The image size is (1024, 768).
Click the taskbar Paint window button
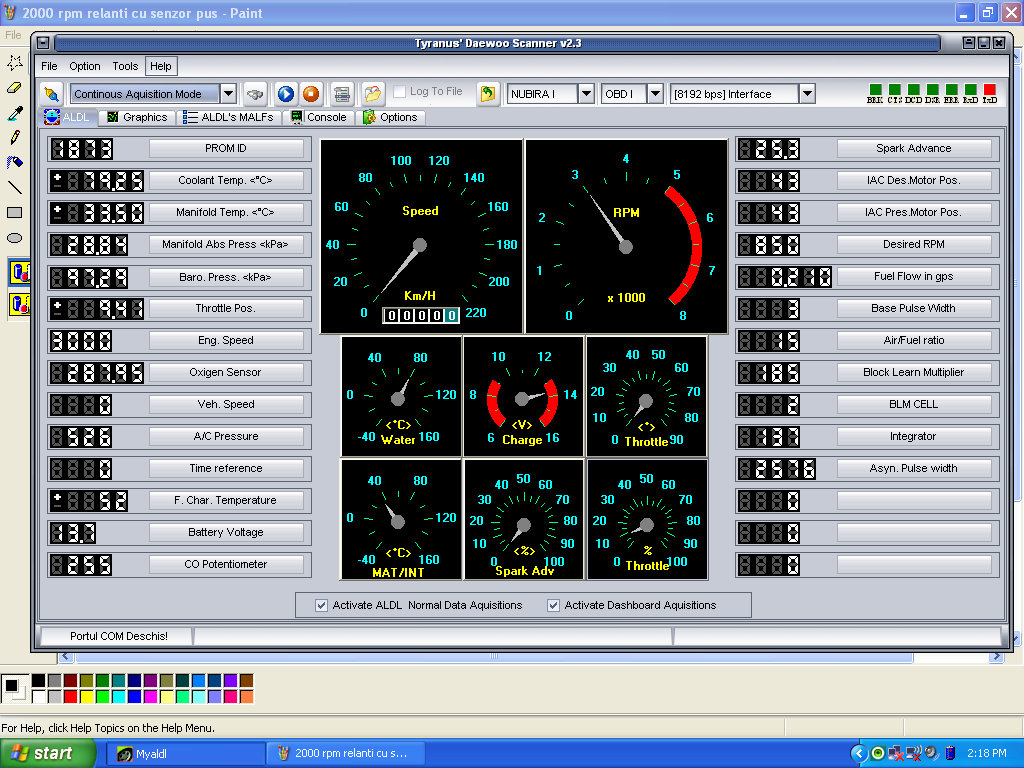click(346, 754)
